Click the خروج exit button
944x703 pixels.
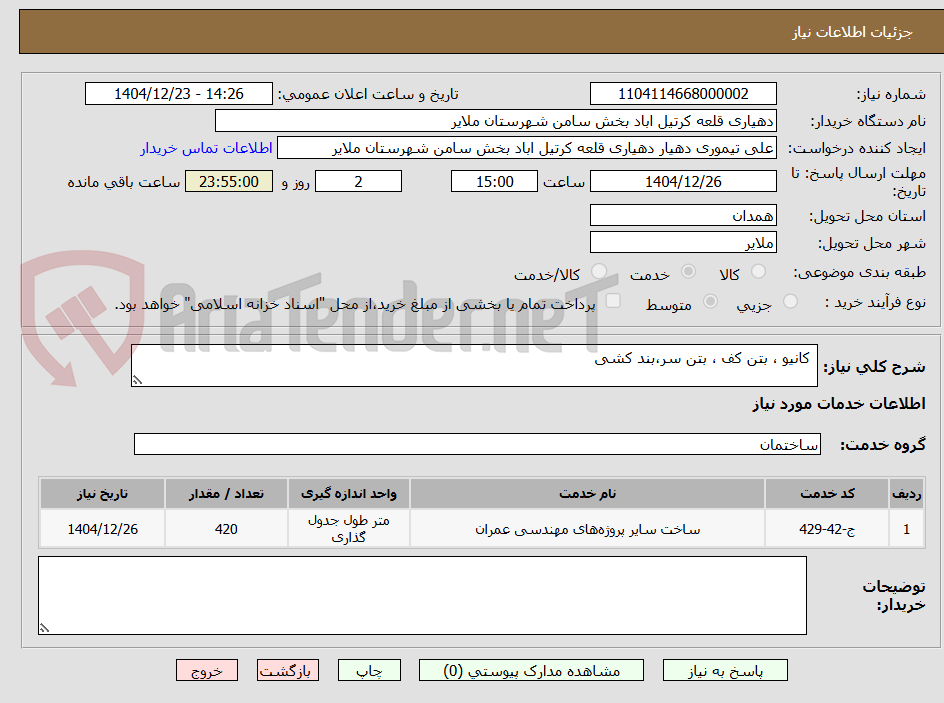pos(206,670)
